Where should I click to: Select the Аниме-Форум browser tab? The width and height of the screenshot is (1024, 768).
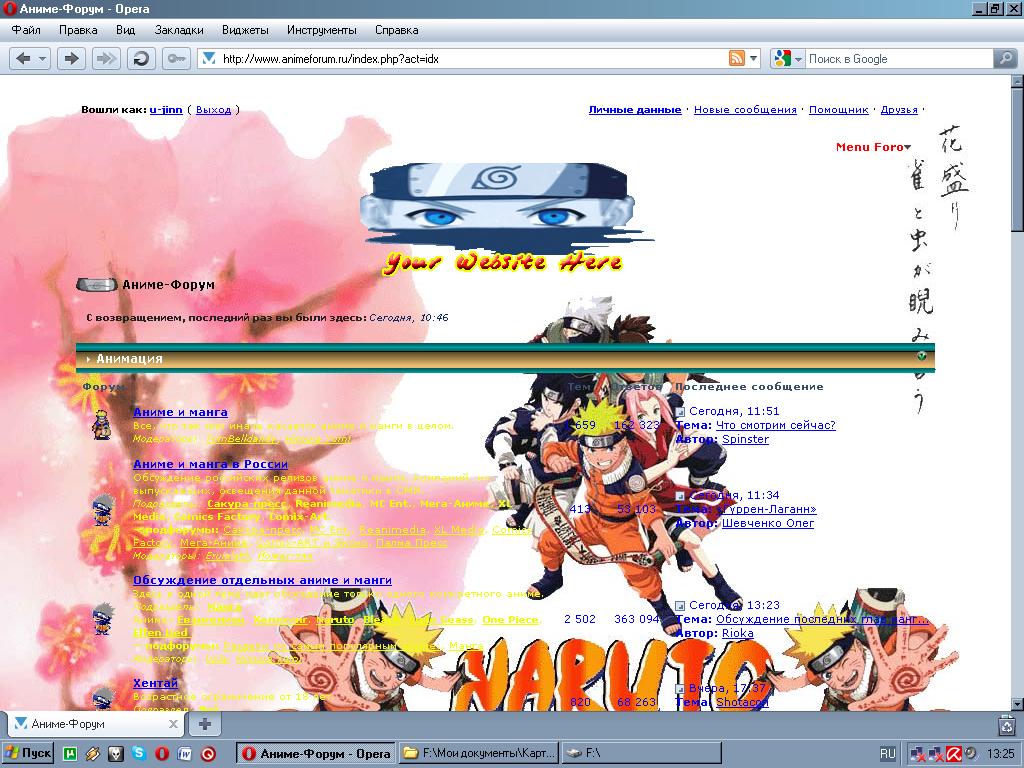pos(96,724)
